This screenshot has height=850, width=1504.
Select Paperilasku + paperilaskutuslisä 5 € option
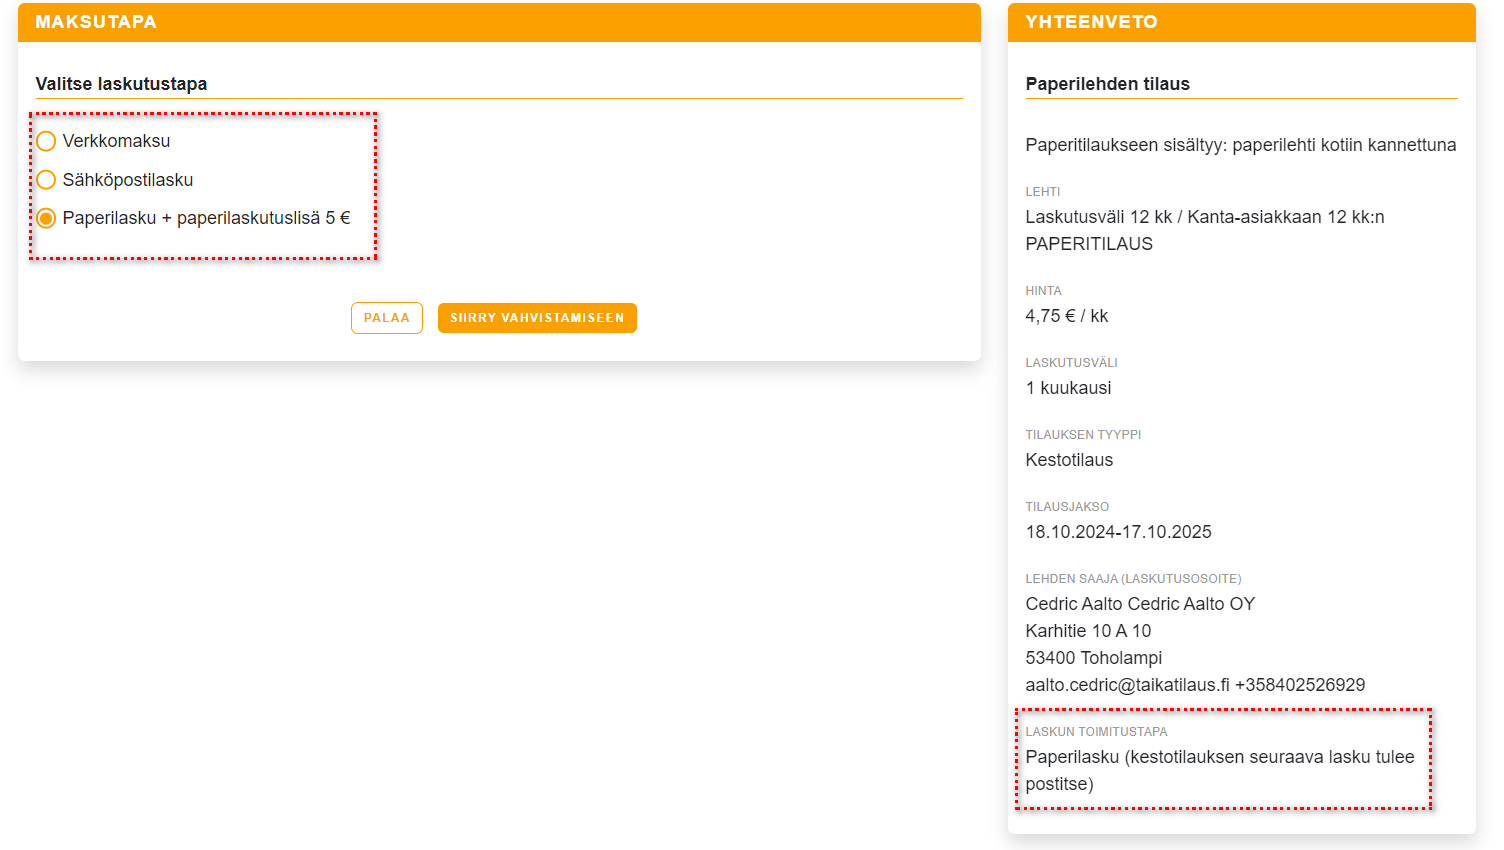pyautogui.click(x=46, y=218)
